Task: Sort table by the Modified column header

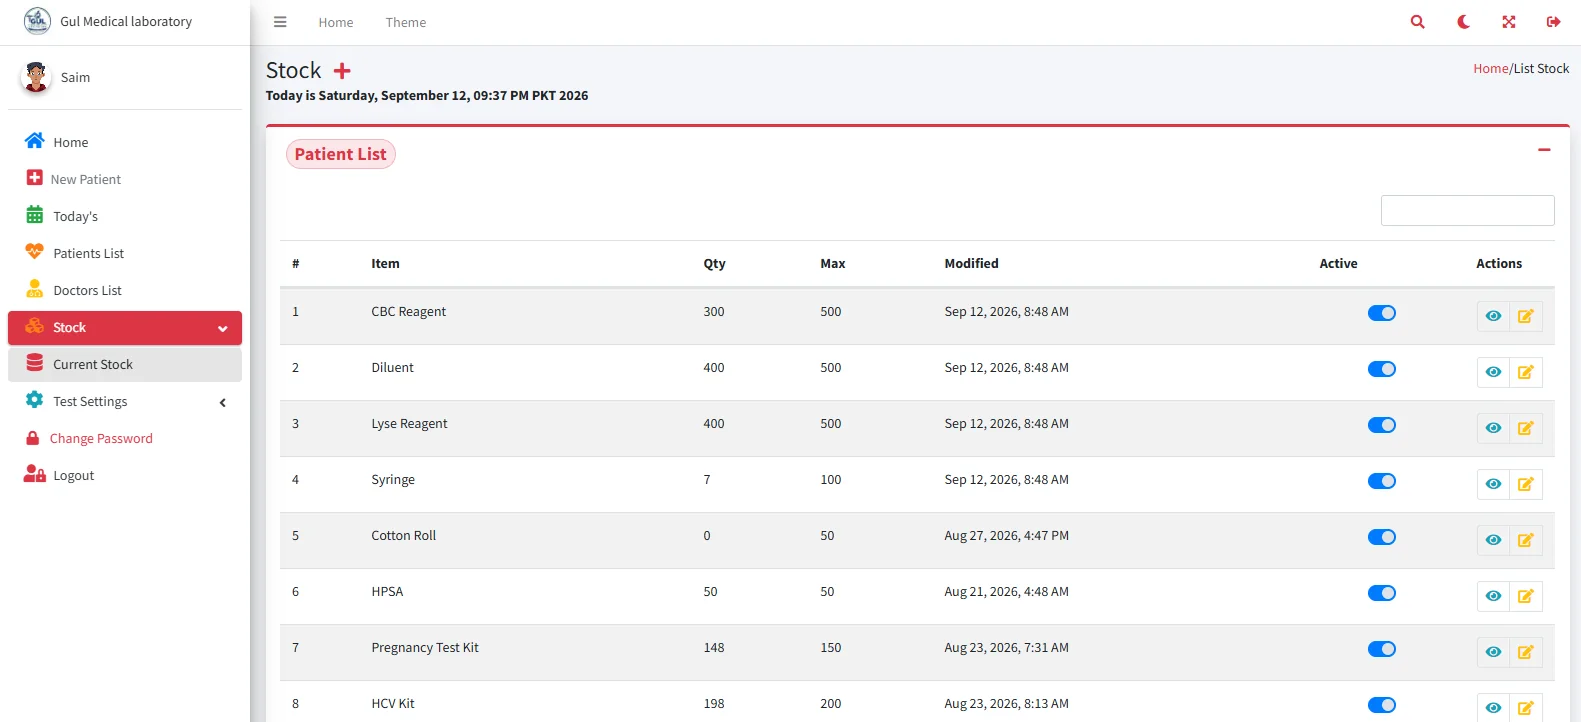Action: (971, 264)
